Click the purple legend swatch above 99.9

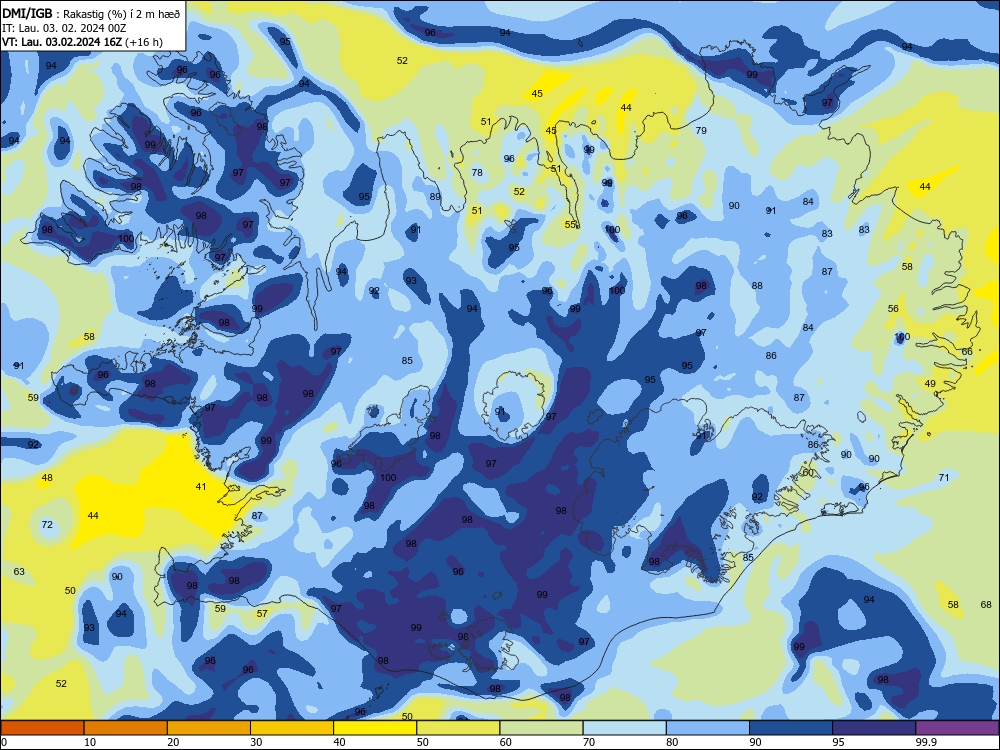pyautogui.click(x=957, y=728)
